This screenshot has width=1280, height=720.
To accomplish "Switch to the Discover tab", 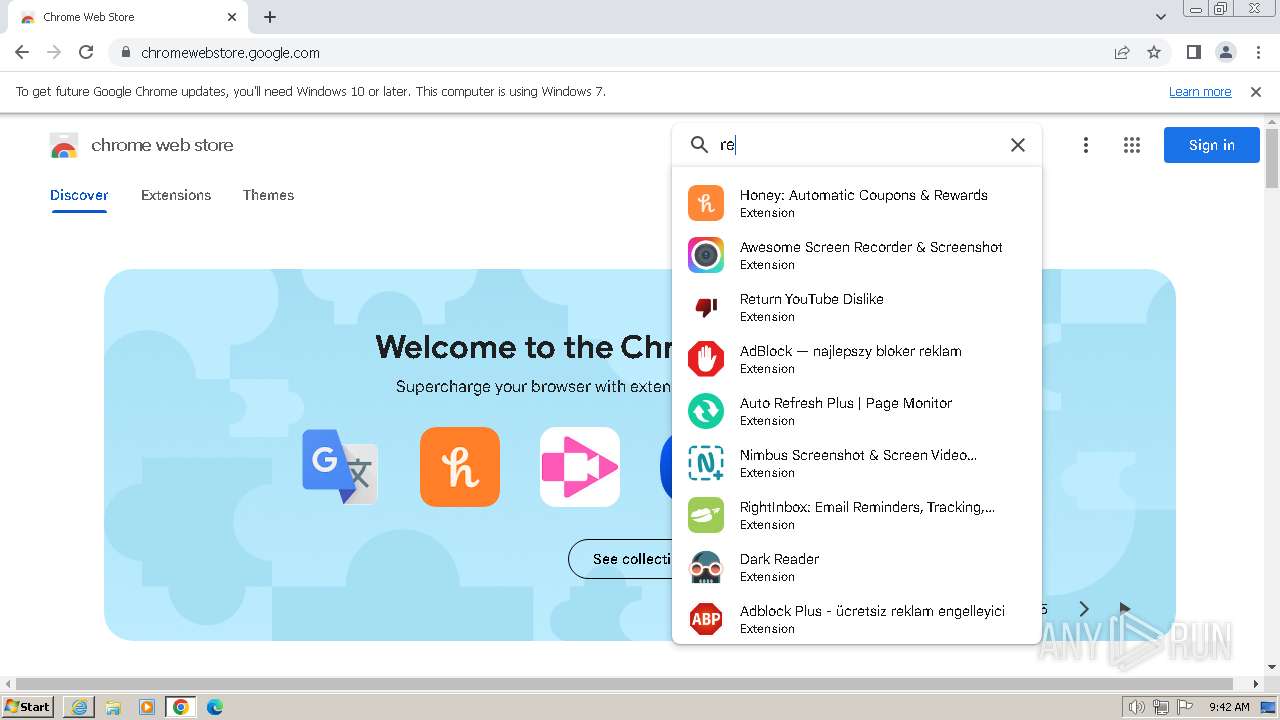I will [x=79, y=195].
